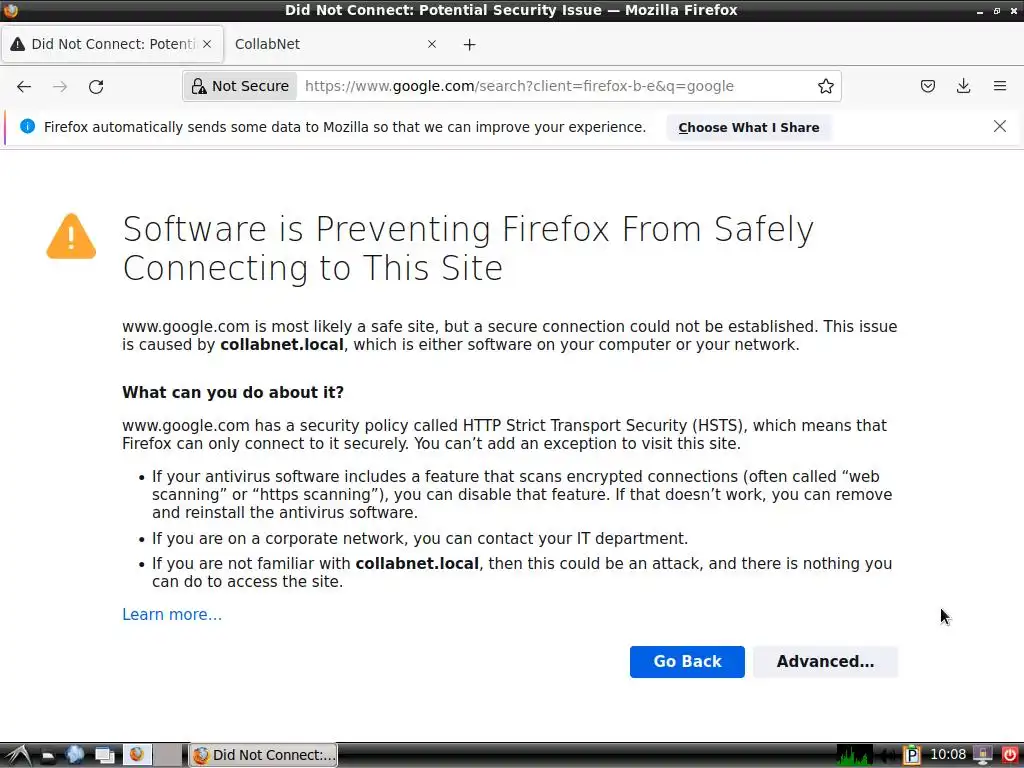Dismiss the Mozilla data notification bar
Image resolution: width=1024 pixels, height=768 pixels.
[x=999, y=126]
